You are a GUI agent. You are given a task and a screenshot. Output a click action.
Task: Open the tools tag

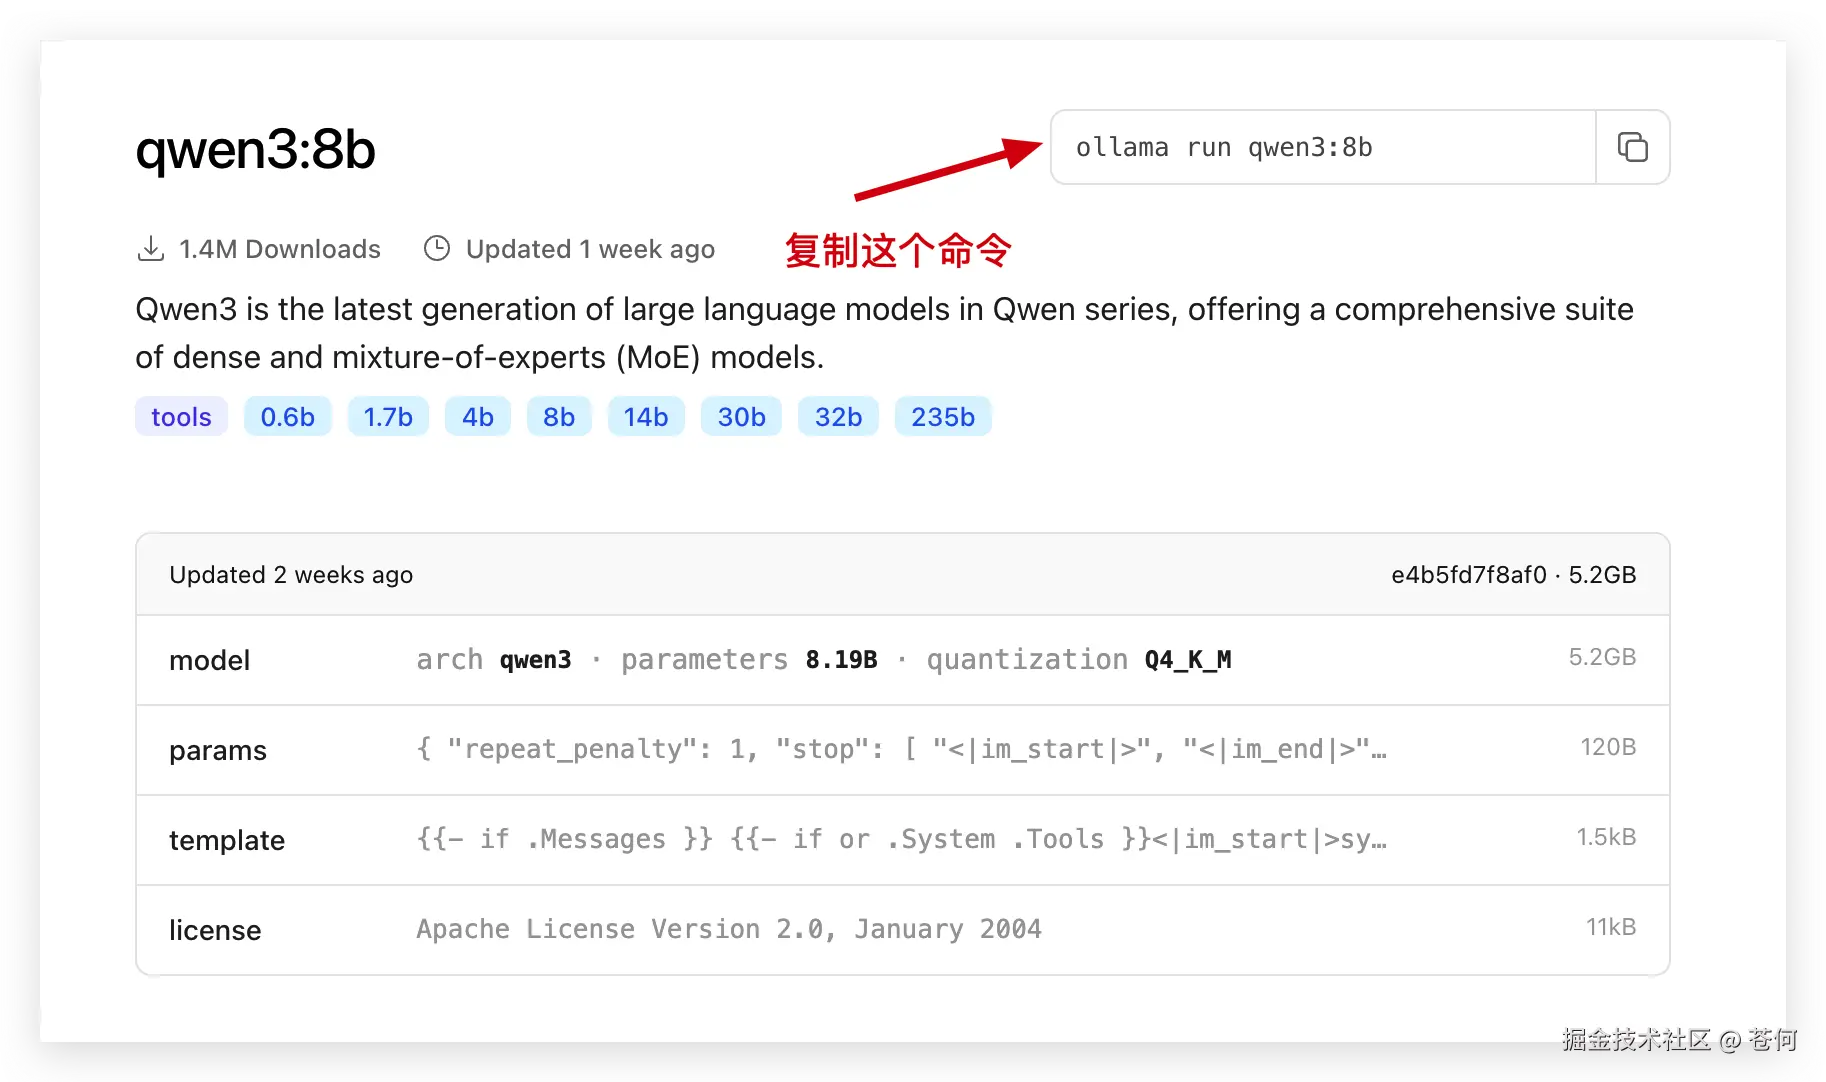pos(181,416)
